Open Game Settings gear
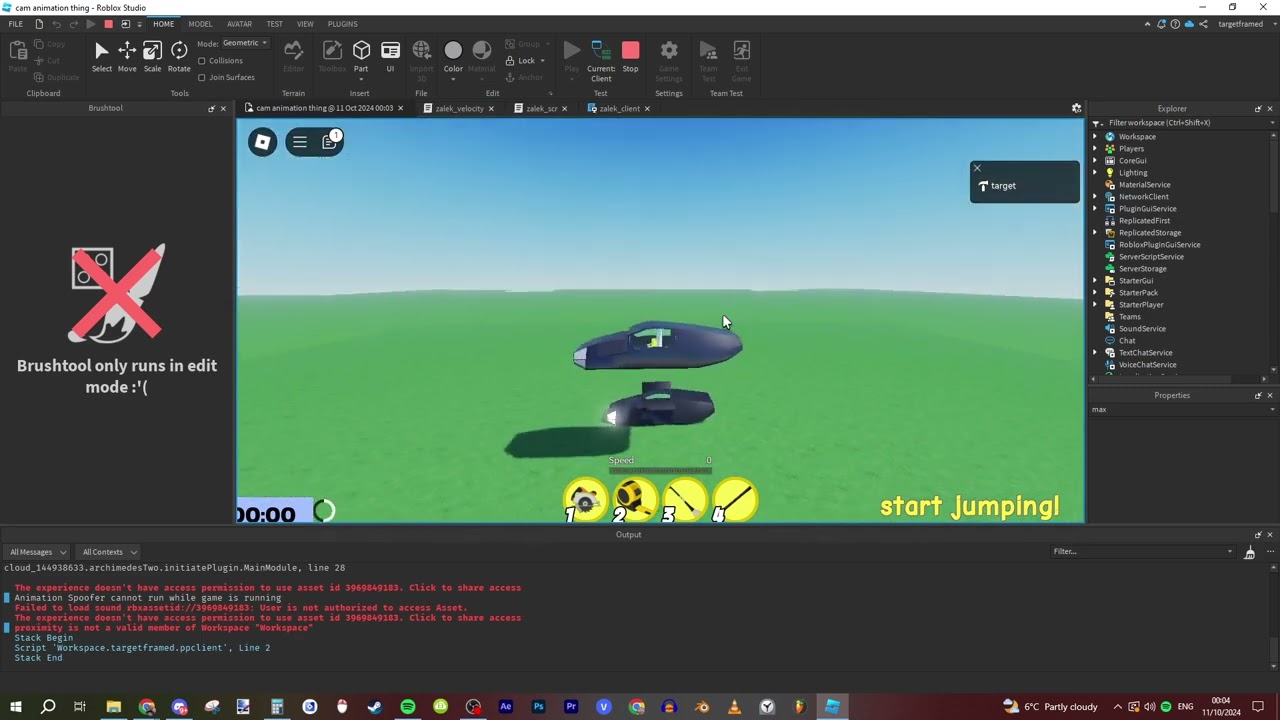Image resolution: width=1280 pixels, height=720 pixels. click(x=669, y=61)
